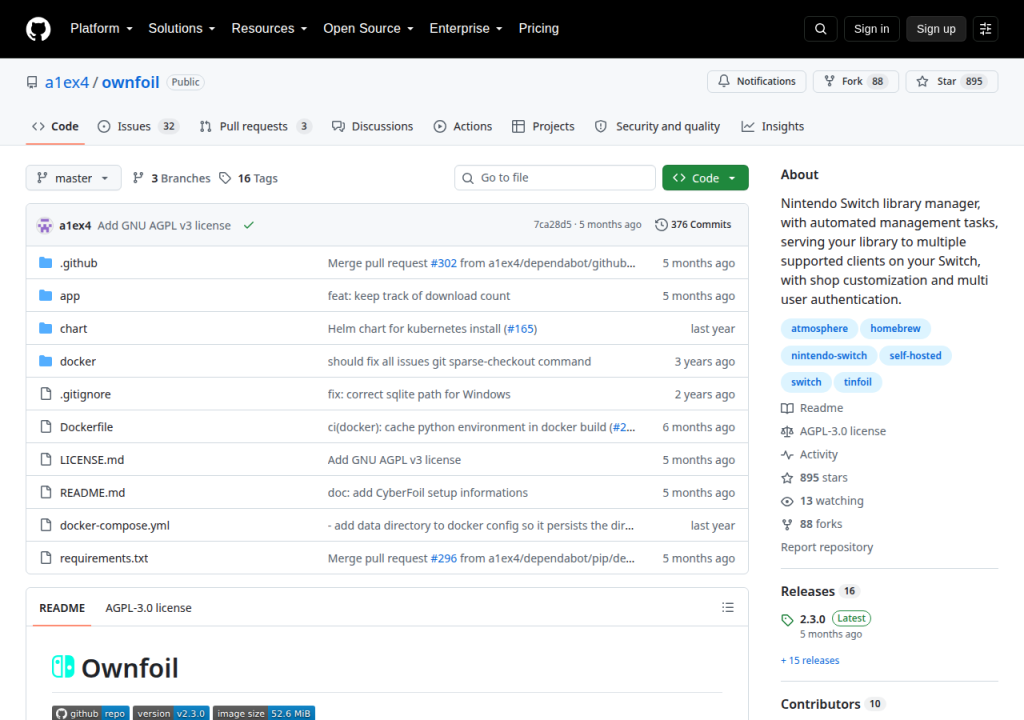
Task: Click the tinfoil topic tag
Action: (x=857, y=382)
